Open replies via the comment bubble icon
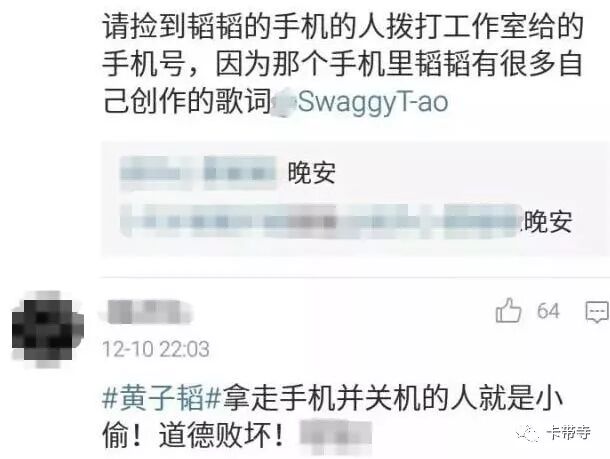This screenshot has width=610, height=459. [x=597, y=312]
